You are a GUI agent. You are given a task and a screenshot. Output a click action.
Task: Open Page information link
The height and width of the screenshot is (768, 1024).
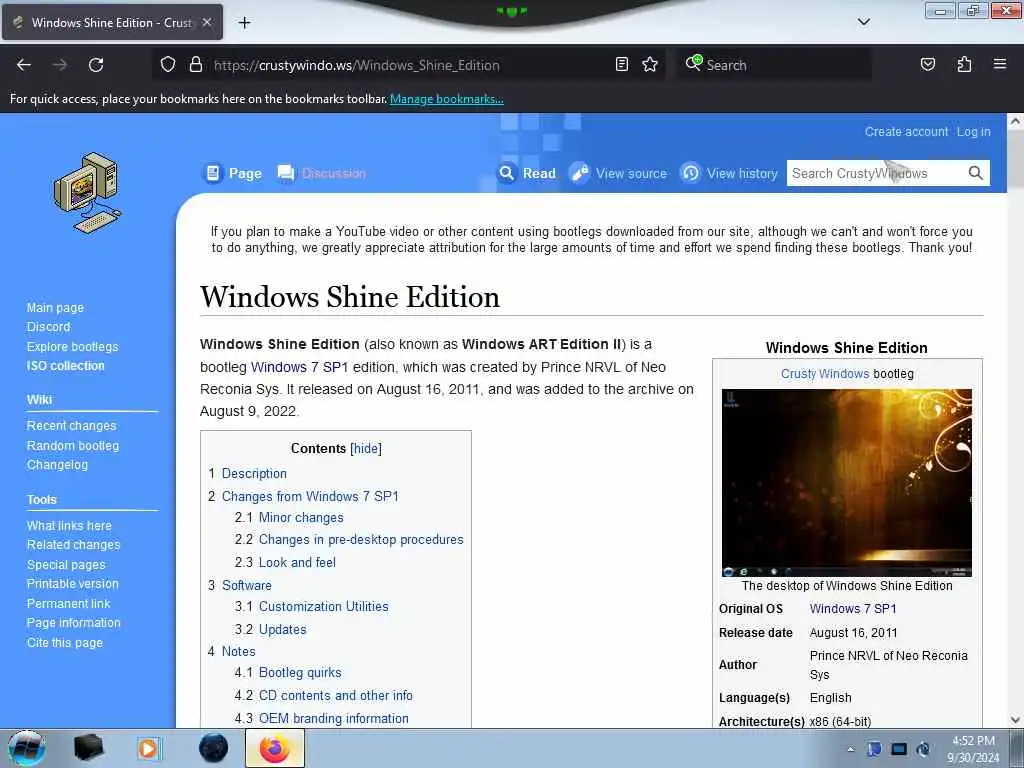pos(74,623)
